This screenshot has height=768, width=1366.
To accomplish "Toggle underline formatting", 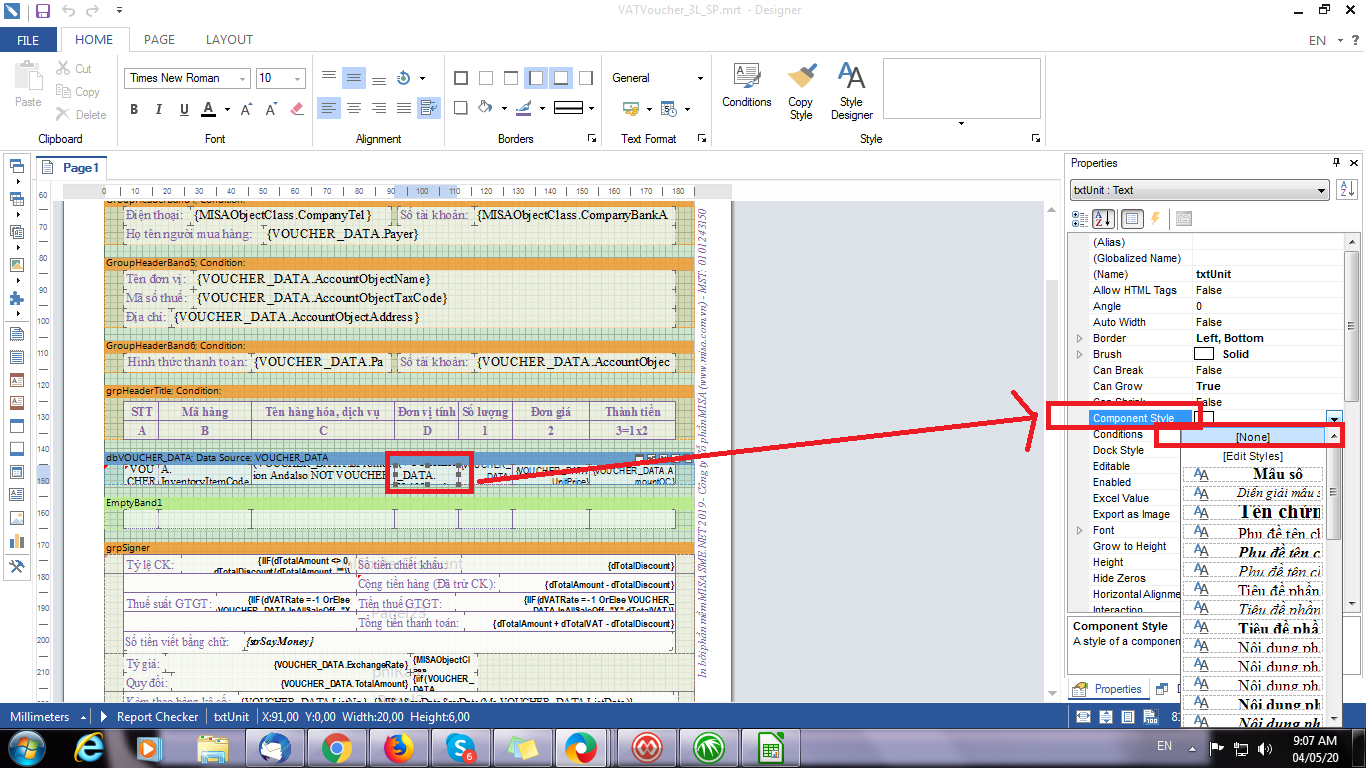I will tap(184, 109).
